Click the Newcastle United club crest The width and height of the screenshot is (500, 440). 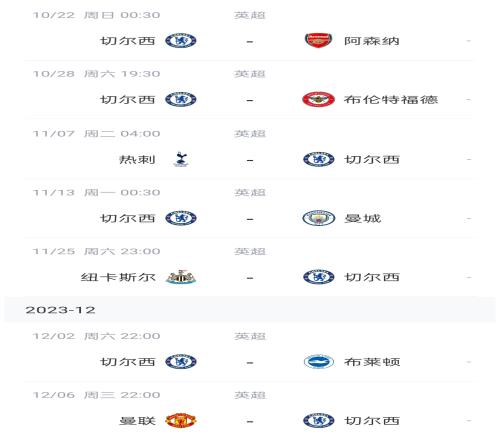click(x=181, y=277)
